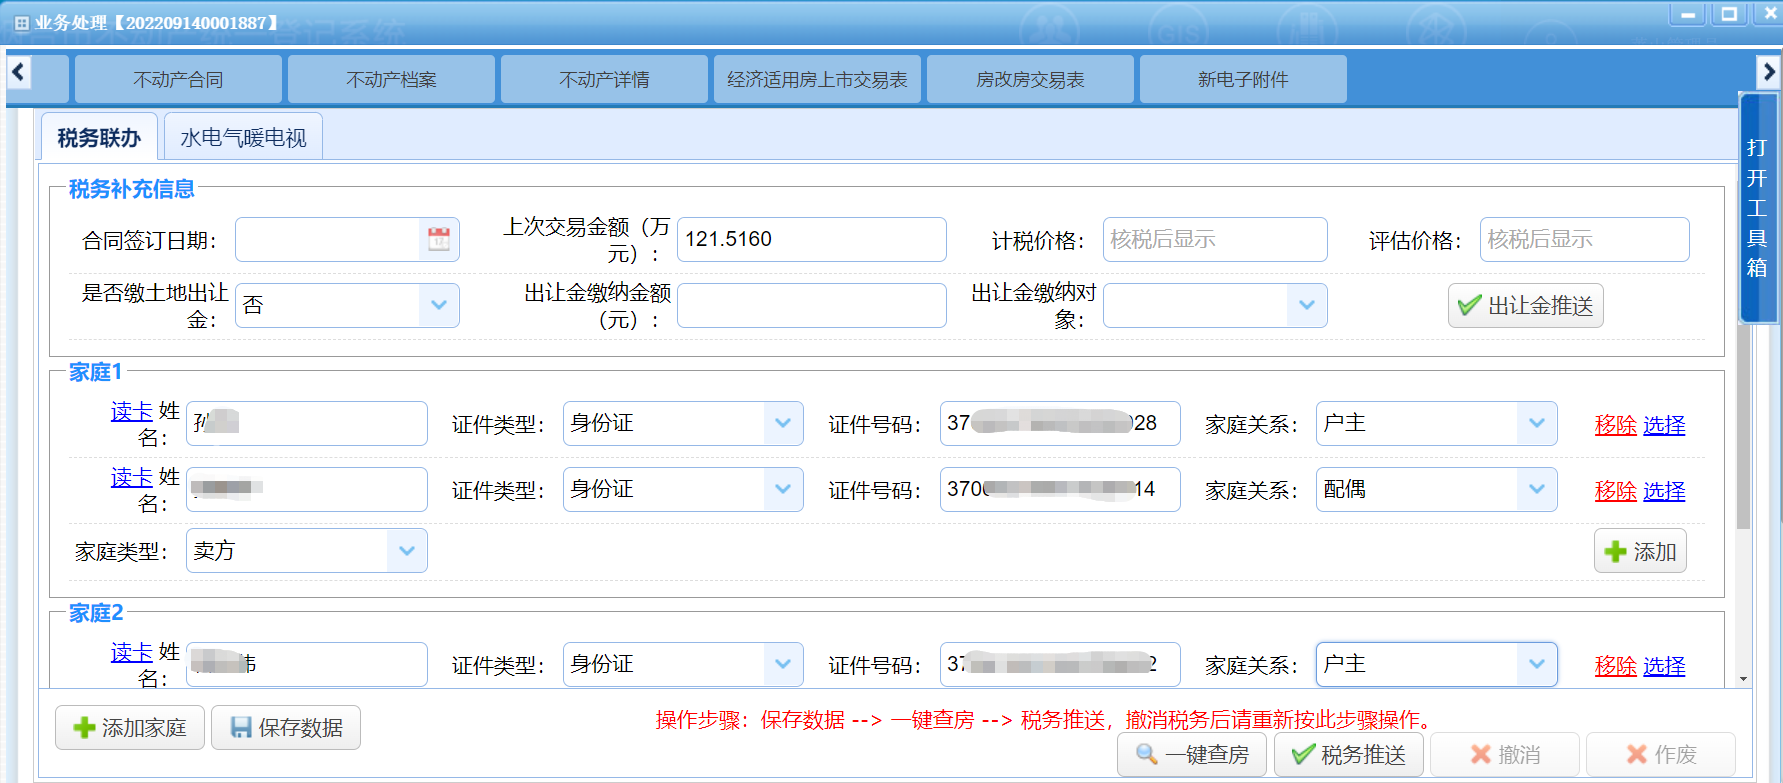Click the 税务推送 button

[x=1349, y=755]
